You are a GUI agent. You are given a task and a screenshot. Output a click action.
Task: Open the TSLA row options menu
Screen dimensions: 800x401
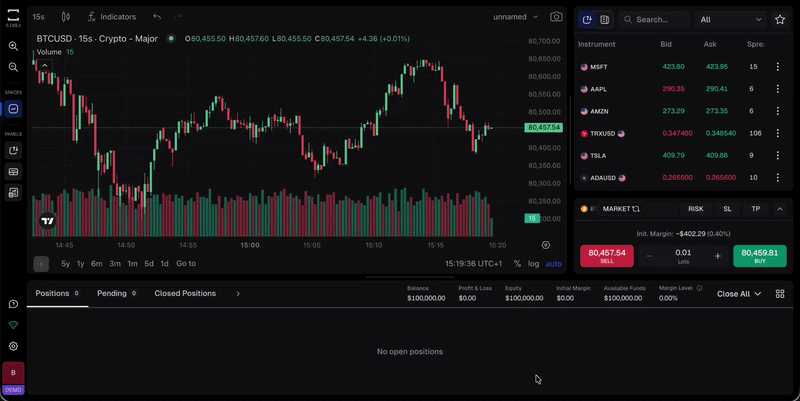pyautogui.click(x=778, y=155)
